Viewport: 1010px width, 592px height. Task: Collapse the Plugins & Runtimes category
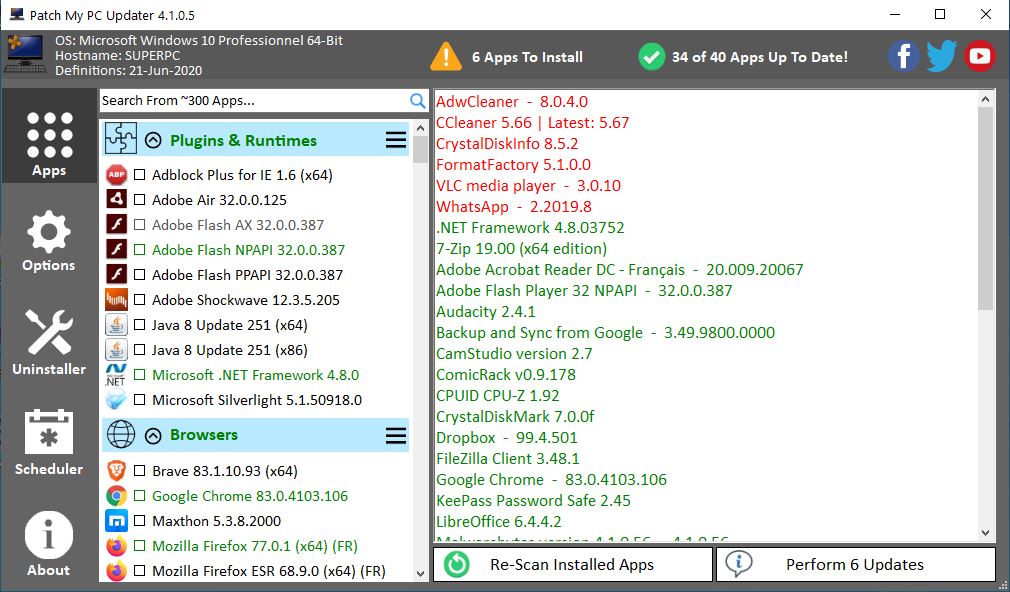(153, 140)
